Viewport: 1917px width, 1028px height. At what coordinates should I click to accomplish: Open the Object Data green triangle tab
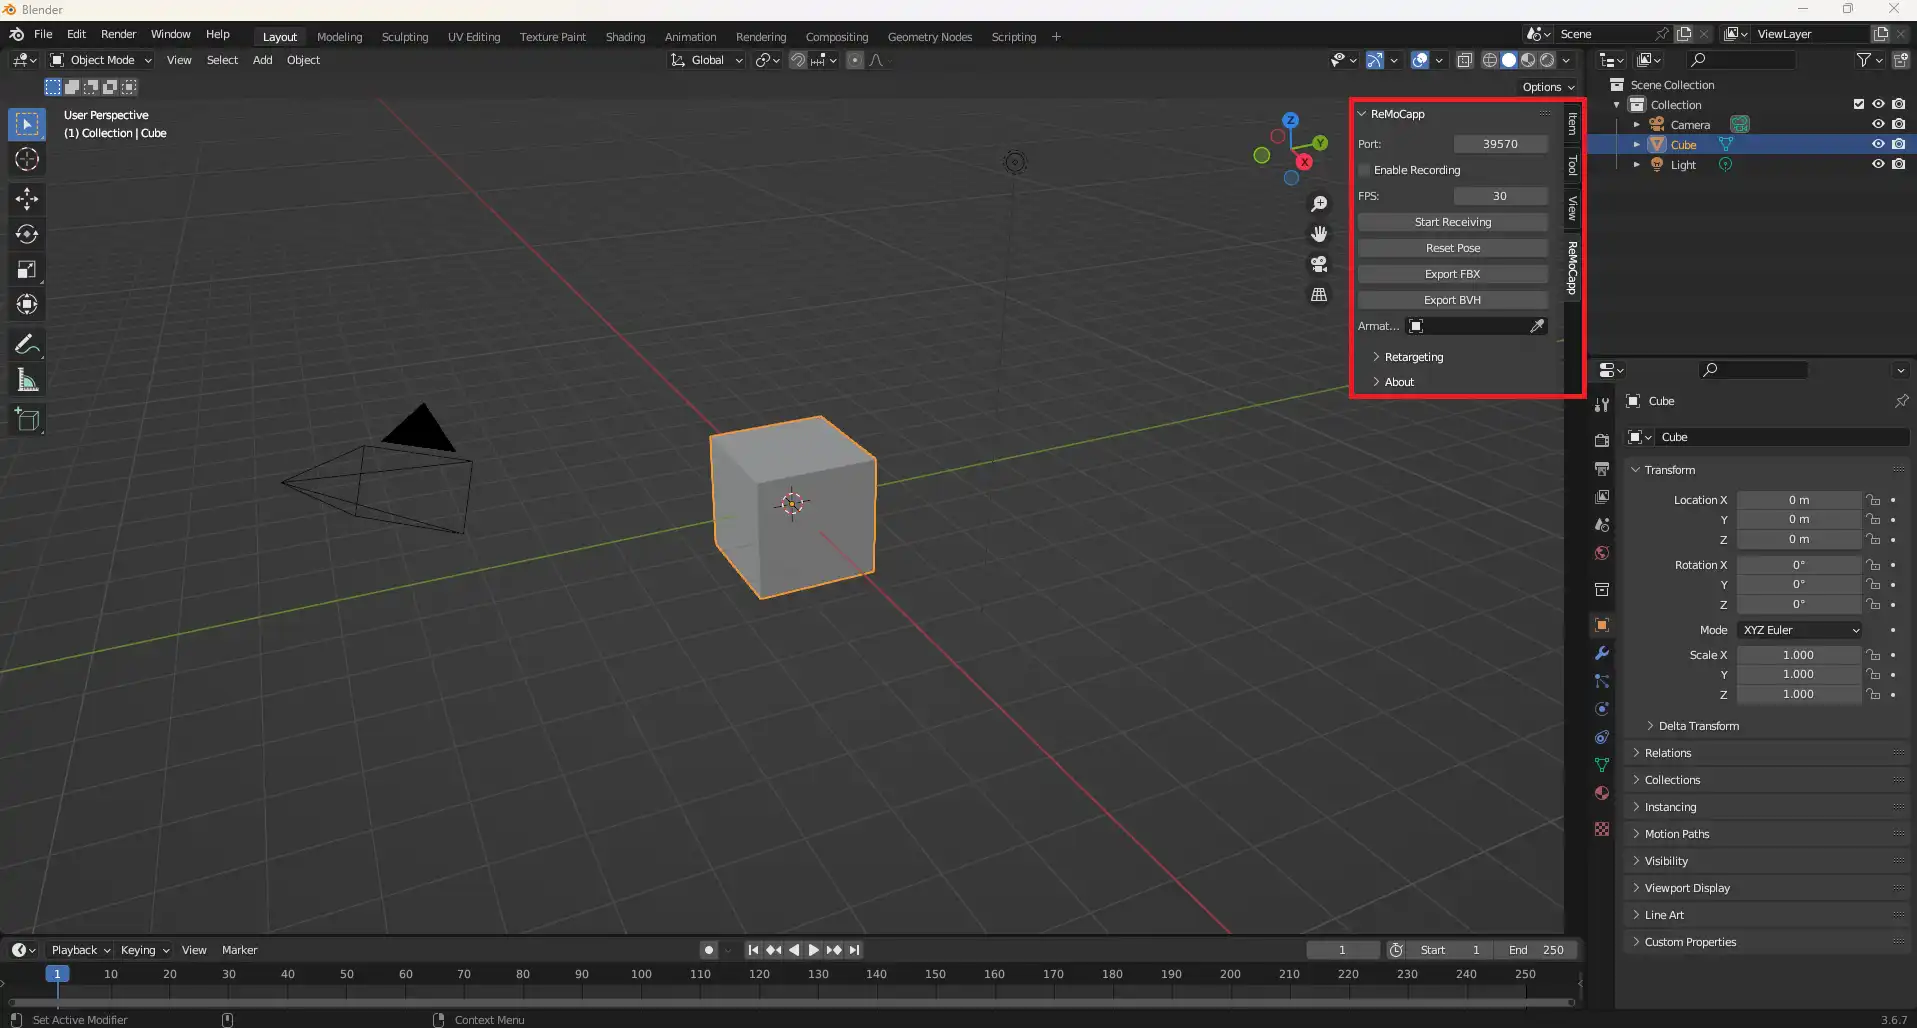pos(1602,765)
